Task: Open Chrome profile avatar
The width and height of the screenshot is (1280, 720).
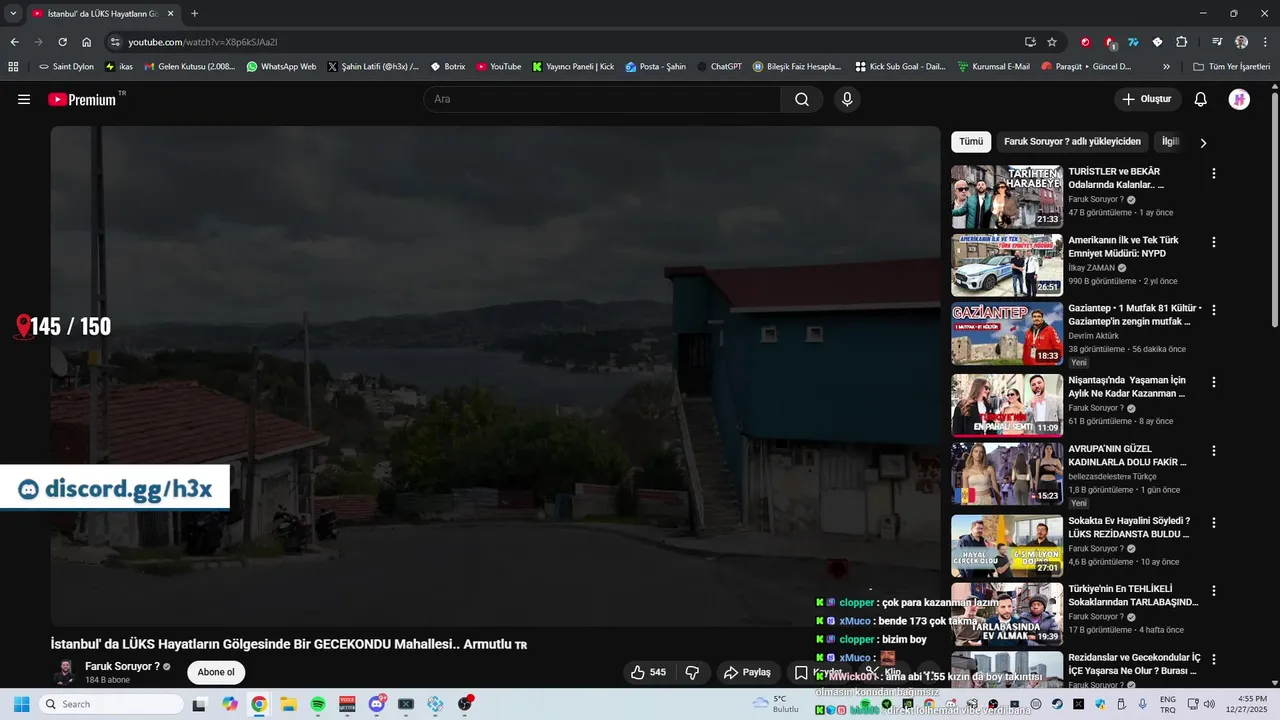Action: click(1241, 42)
